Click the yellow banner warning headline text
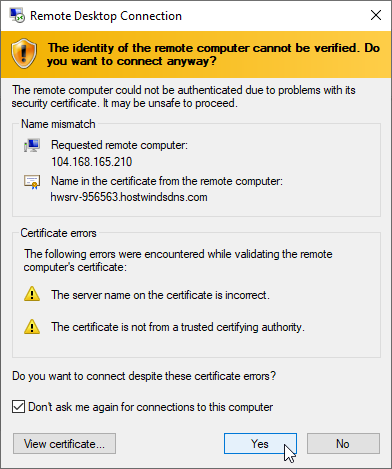The height and width of the screenshot is (469, 392). 213,54
